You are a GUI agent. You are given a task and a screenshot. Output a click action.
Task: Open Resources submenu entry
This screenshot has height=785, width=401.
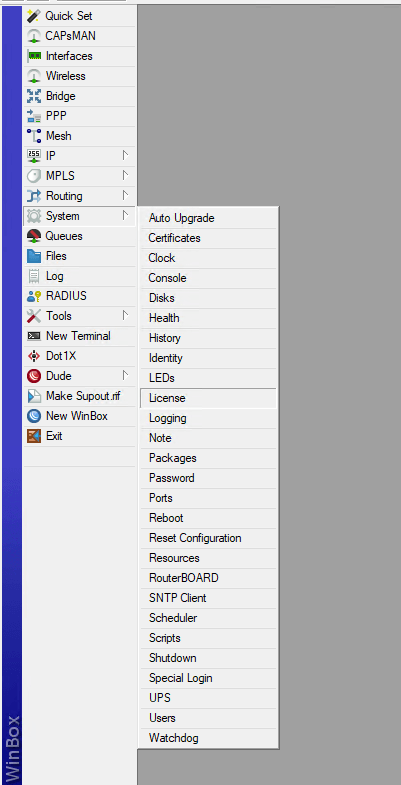click(x=208, y=559)
